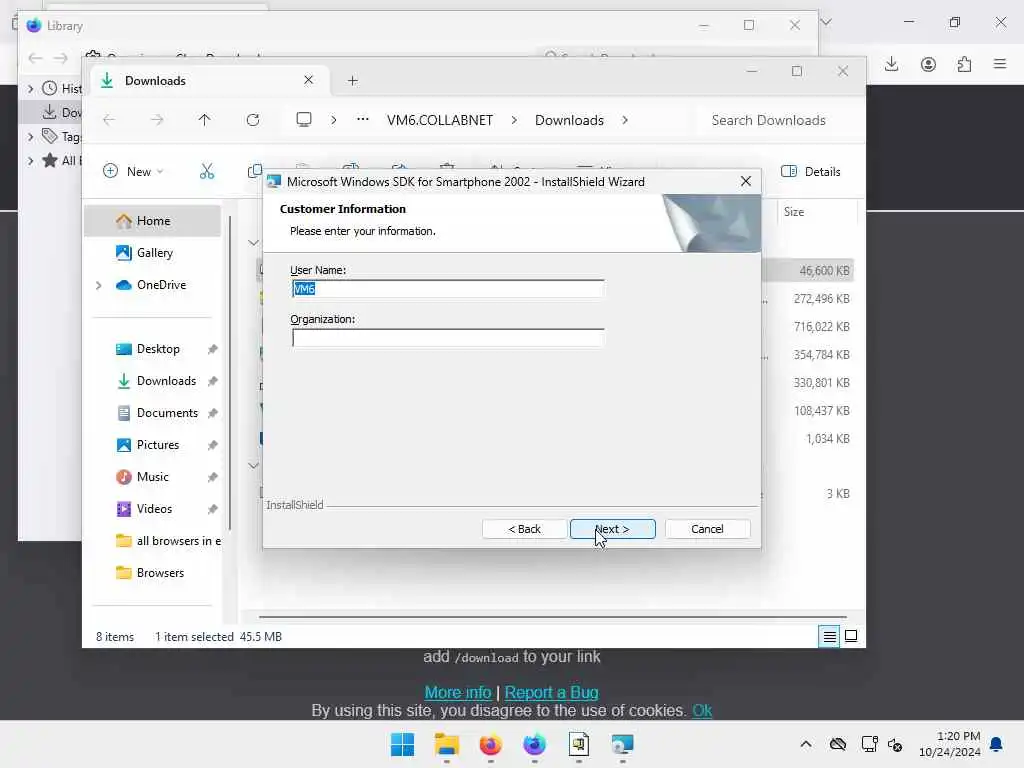Open Firefox extensions puzzle icon
This screenshot has height=768, width=1024.
click(x=965, y=64)
